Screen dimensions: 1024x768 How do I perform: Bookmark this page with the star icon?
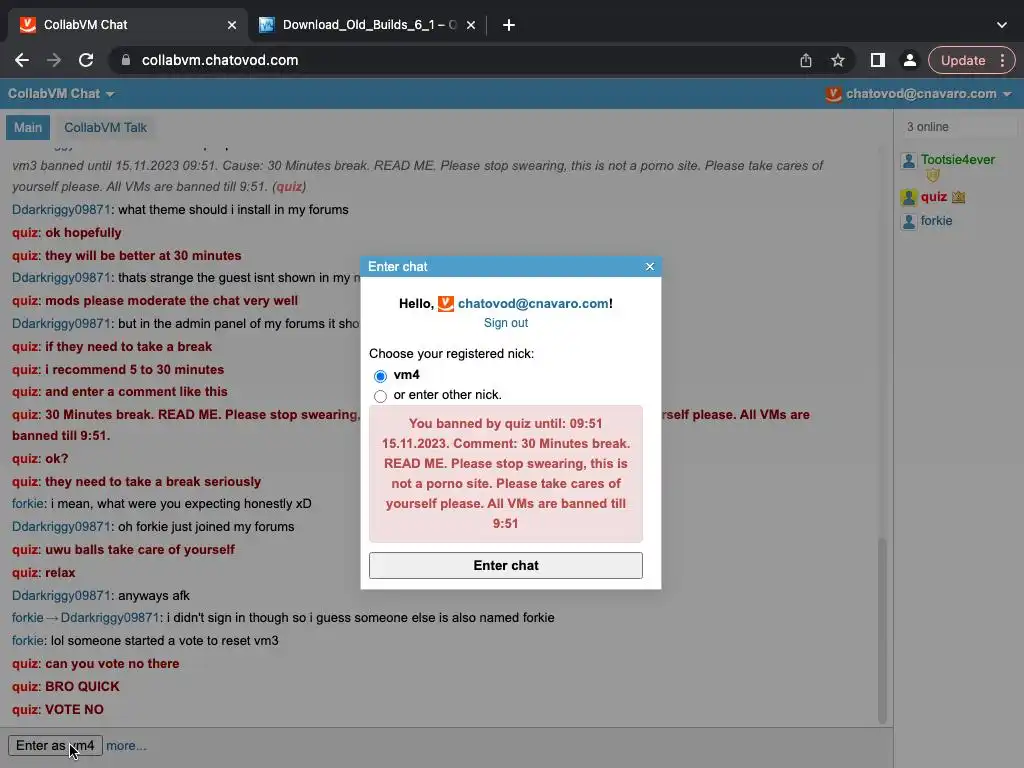[838, 60]
